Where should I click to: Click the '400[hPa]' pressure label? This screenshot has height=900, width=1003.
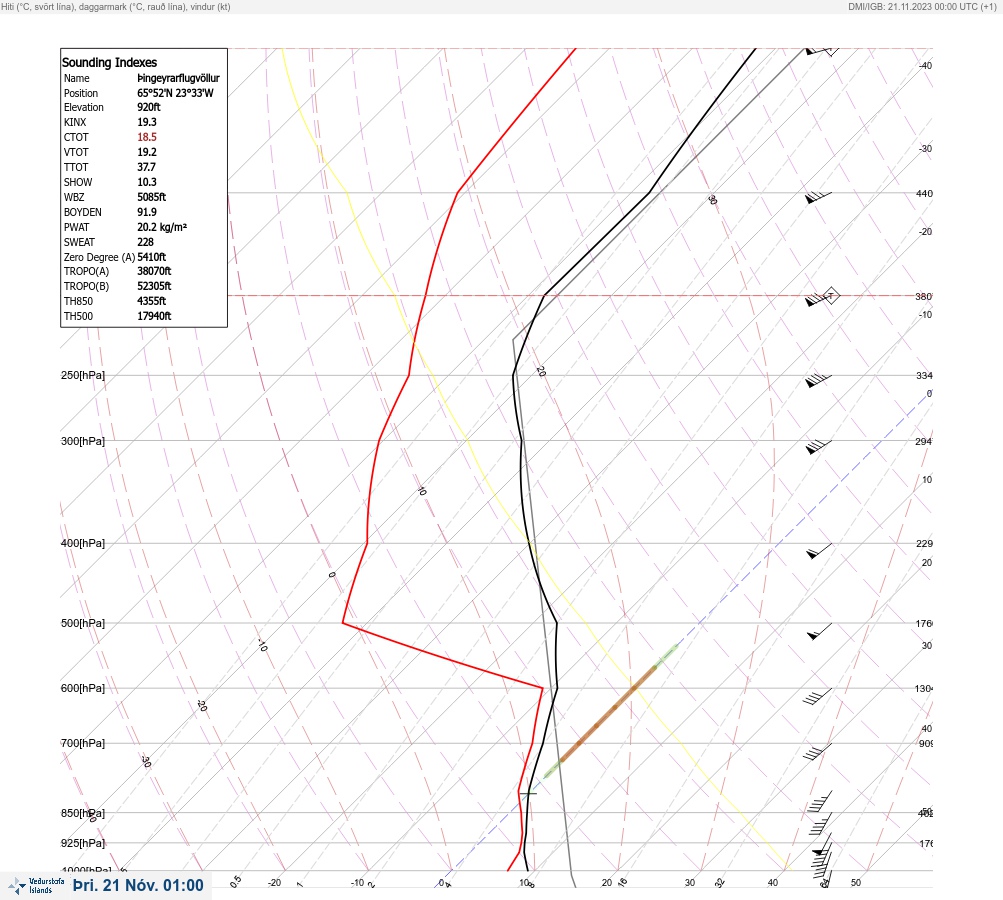(83, 543)
